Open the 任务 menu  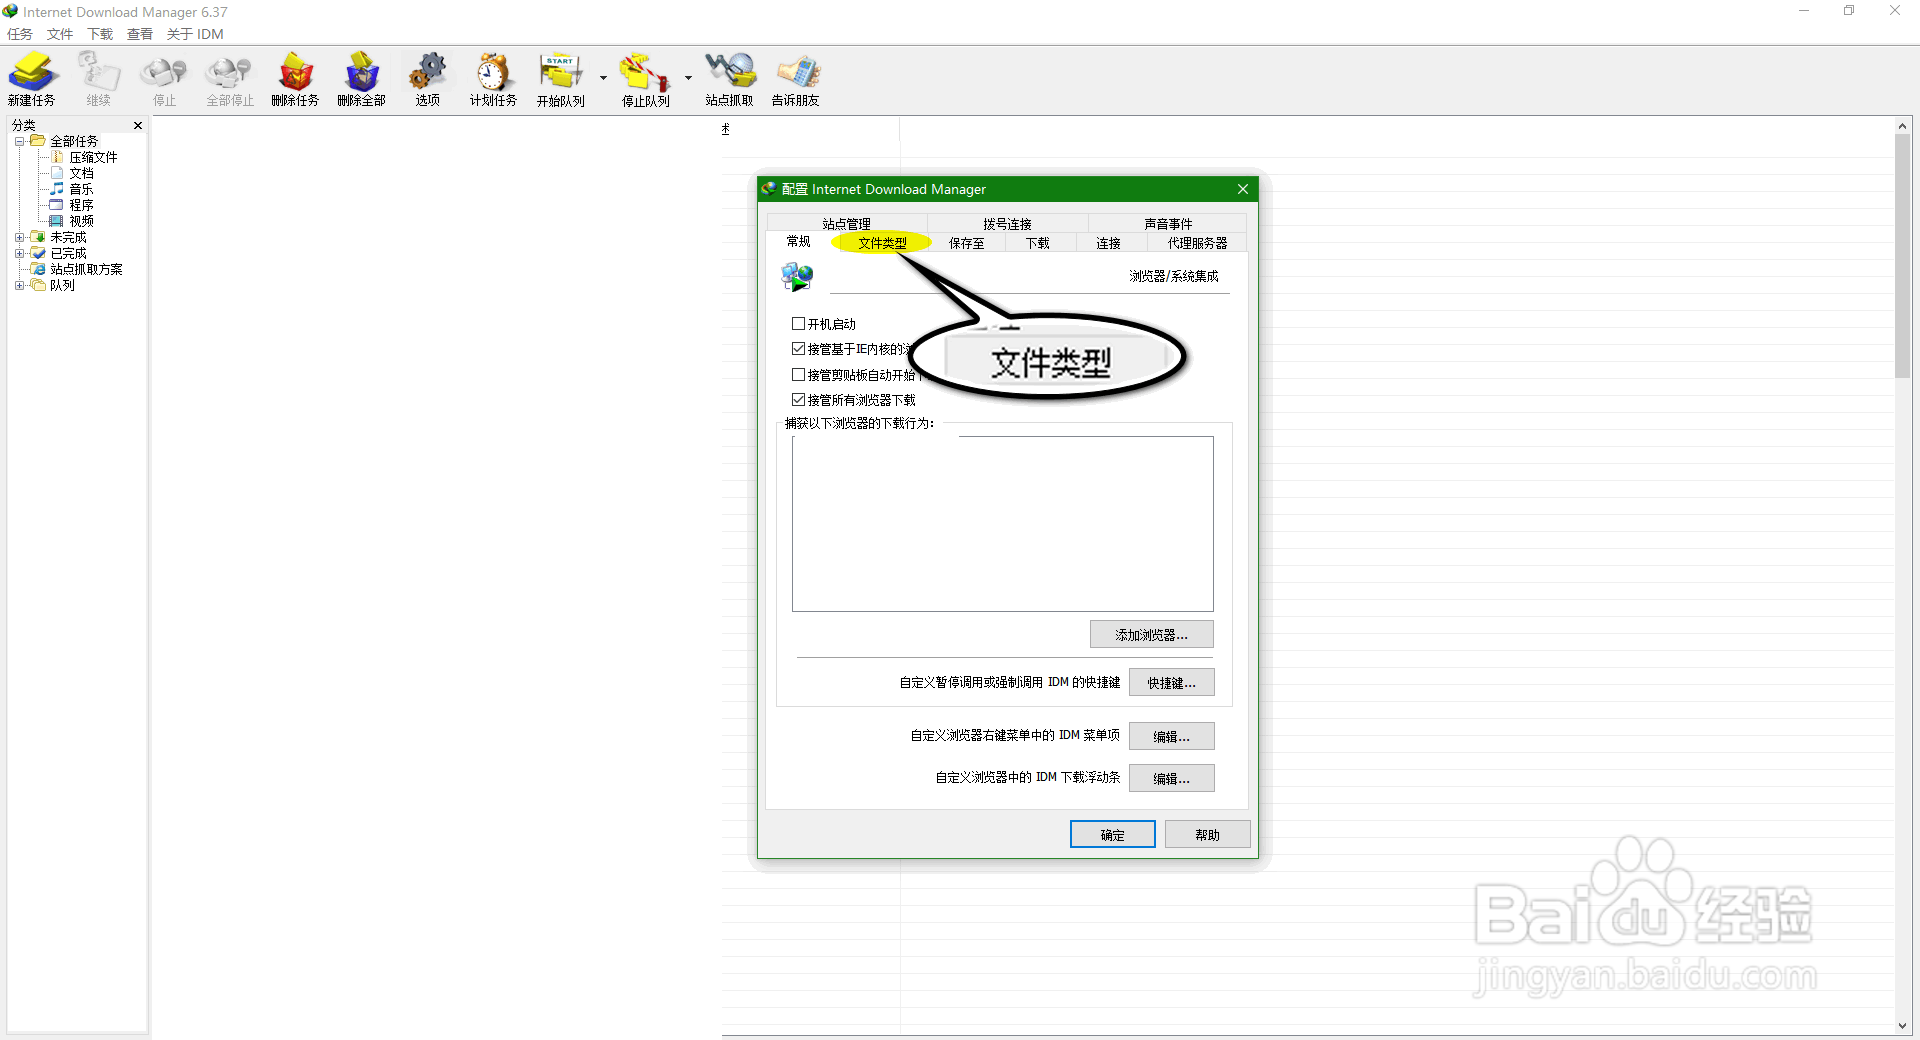pos(20,34)
